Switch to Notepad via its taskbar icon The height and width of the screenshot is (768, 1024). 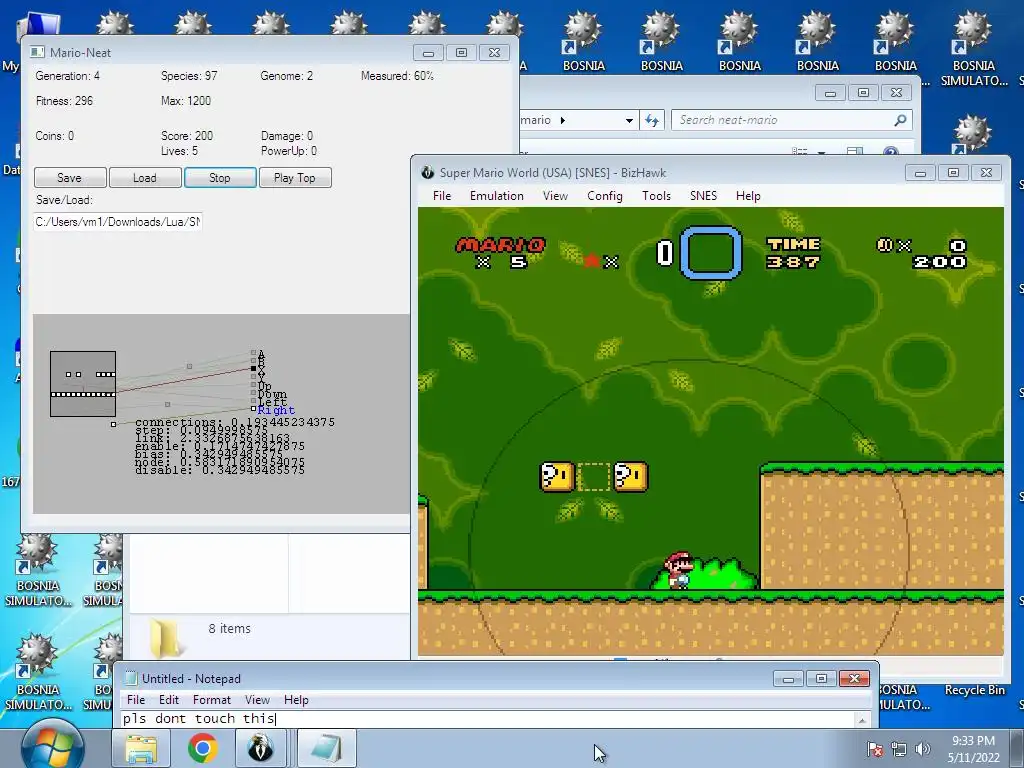click(x=327, y=748)
